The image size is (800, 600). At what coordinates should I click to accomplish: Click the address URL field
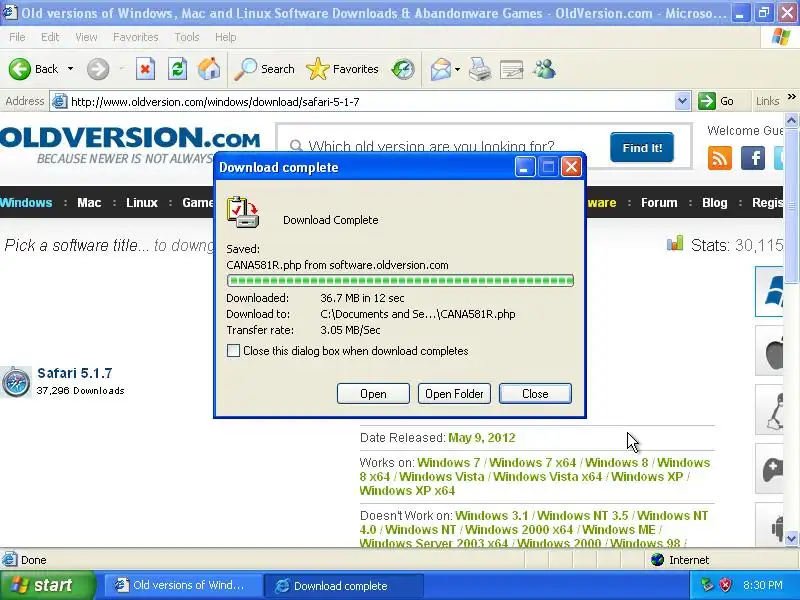pyautogui.click(x=371, y=102)
